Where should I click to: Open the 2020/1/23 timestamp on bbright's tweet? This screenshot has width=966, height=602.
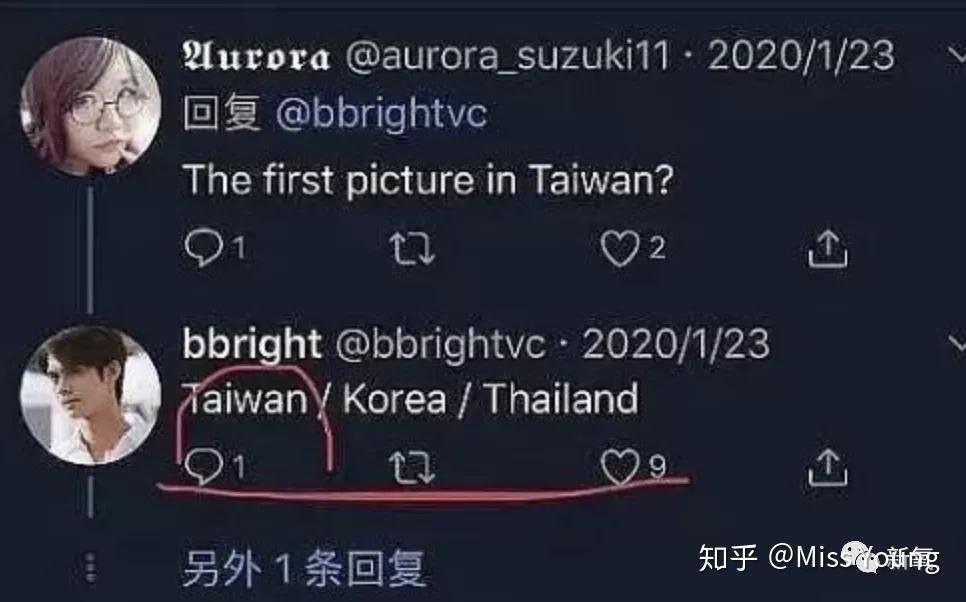[x=676, y=343]
